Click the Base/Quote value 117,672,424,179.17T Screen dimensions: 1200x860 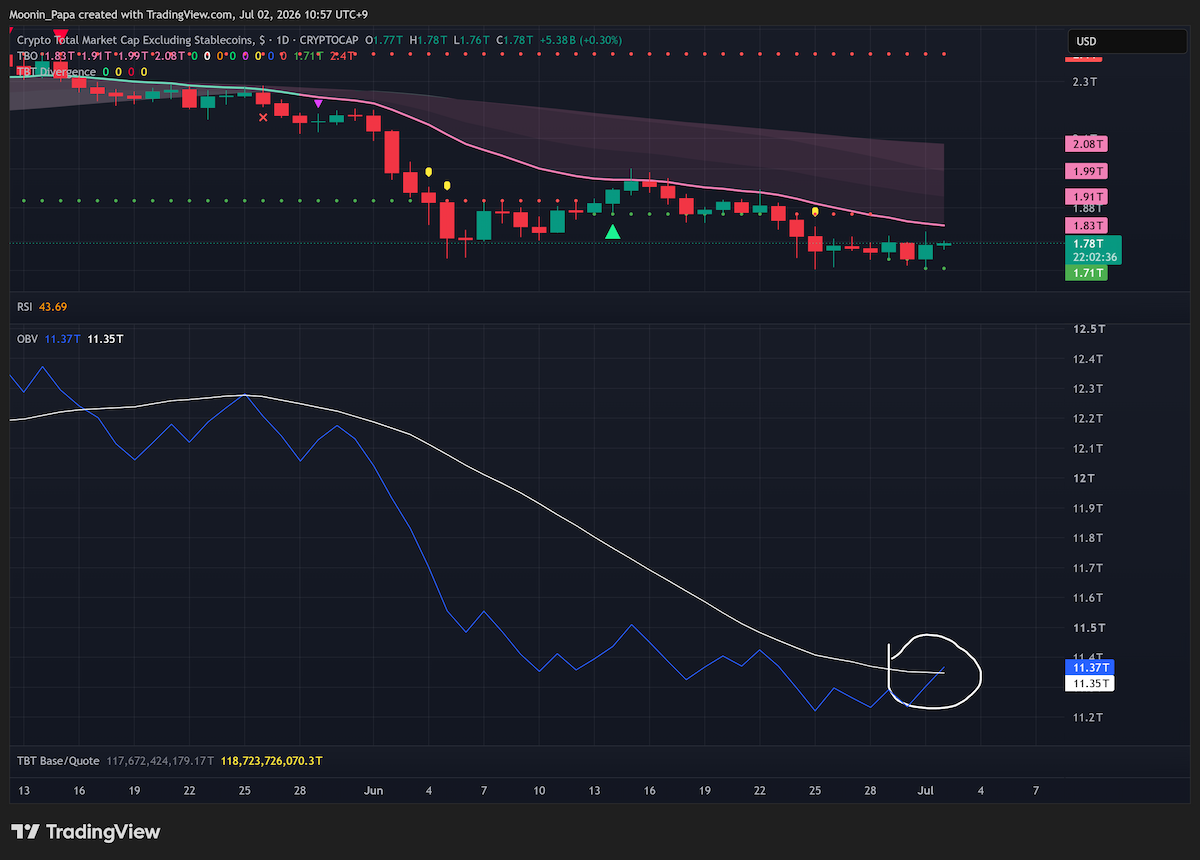(160, 761)
